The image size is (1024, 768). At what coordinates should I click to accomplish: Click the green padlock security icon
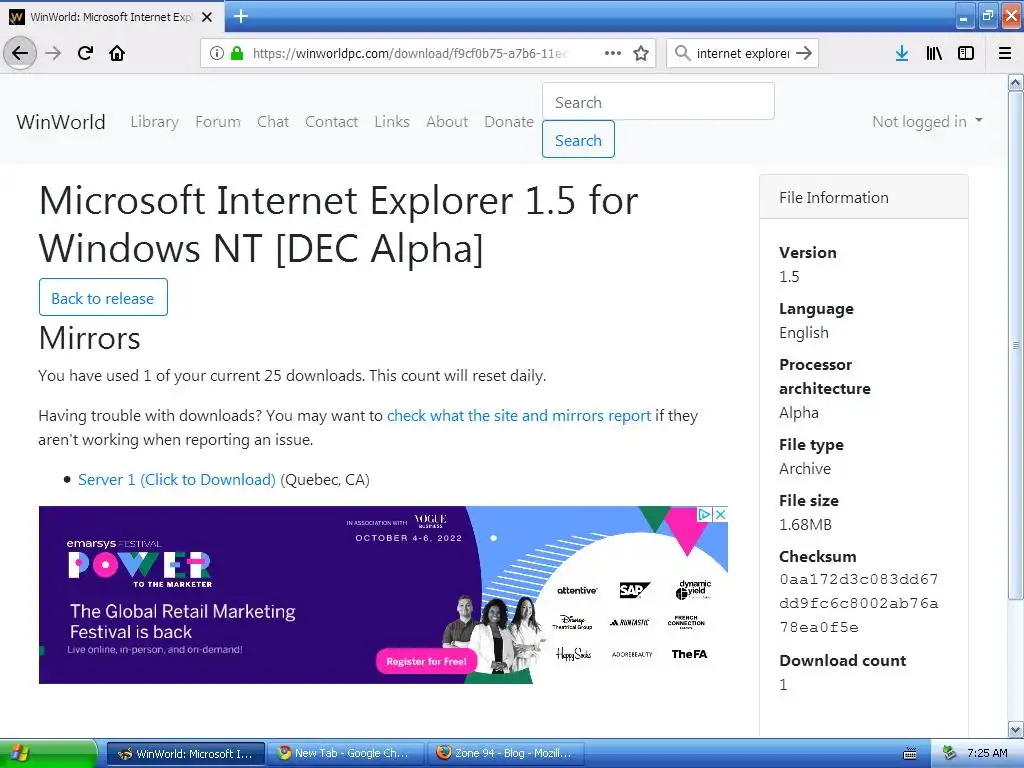[237, 53]
